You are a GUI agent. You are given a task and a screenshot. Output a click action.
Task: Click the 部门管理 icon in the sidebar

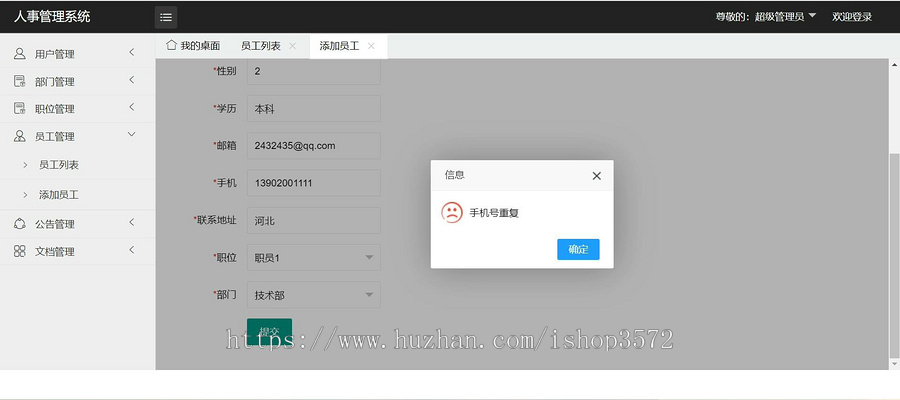(20, 81)
